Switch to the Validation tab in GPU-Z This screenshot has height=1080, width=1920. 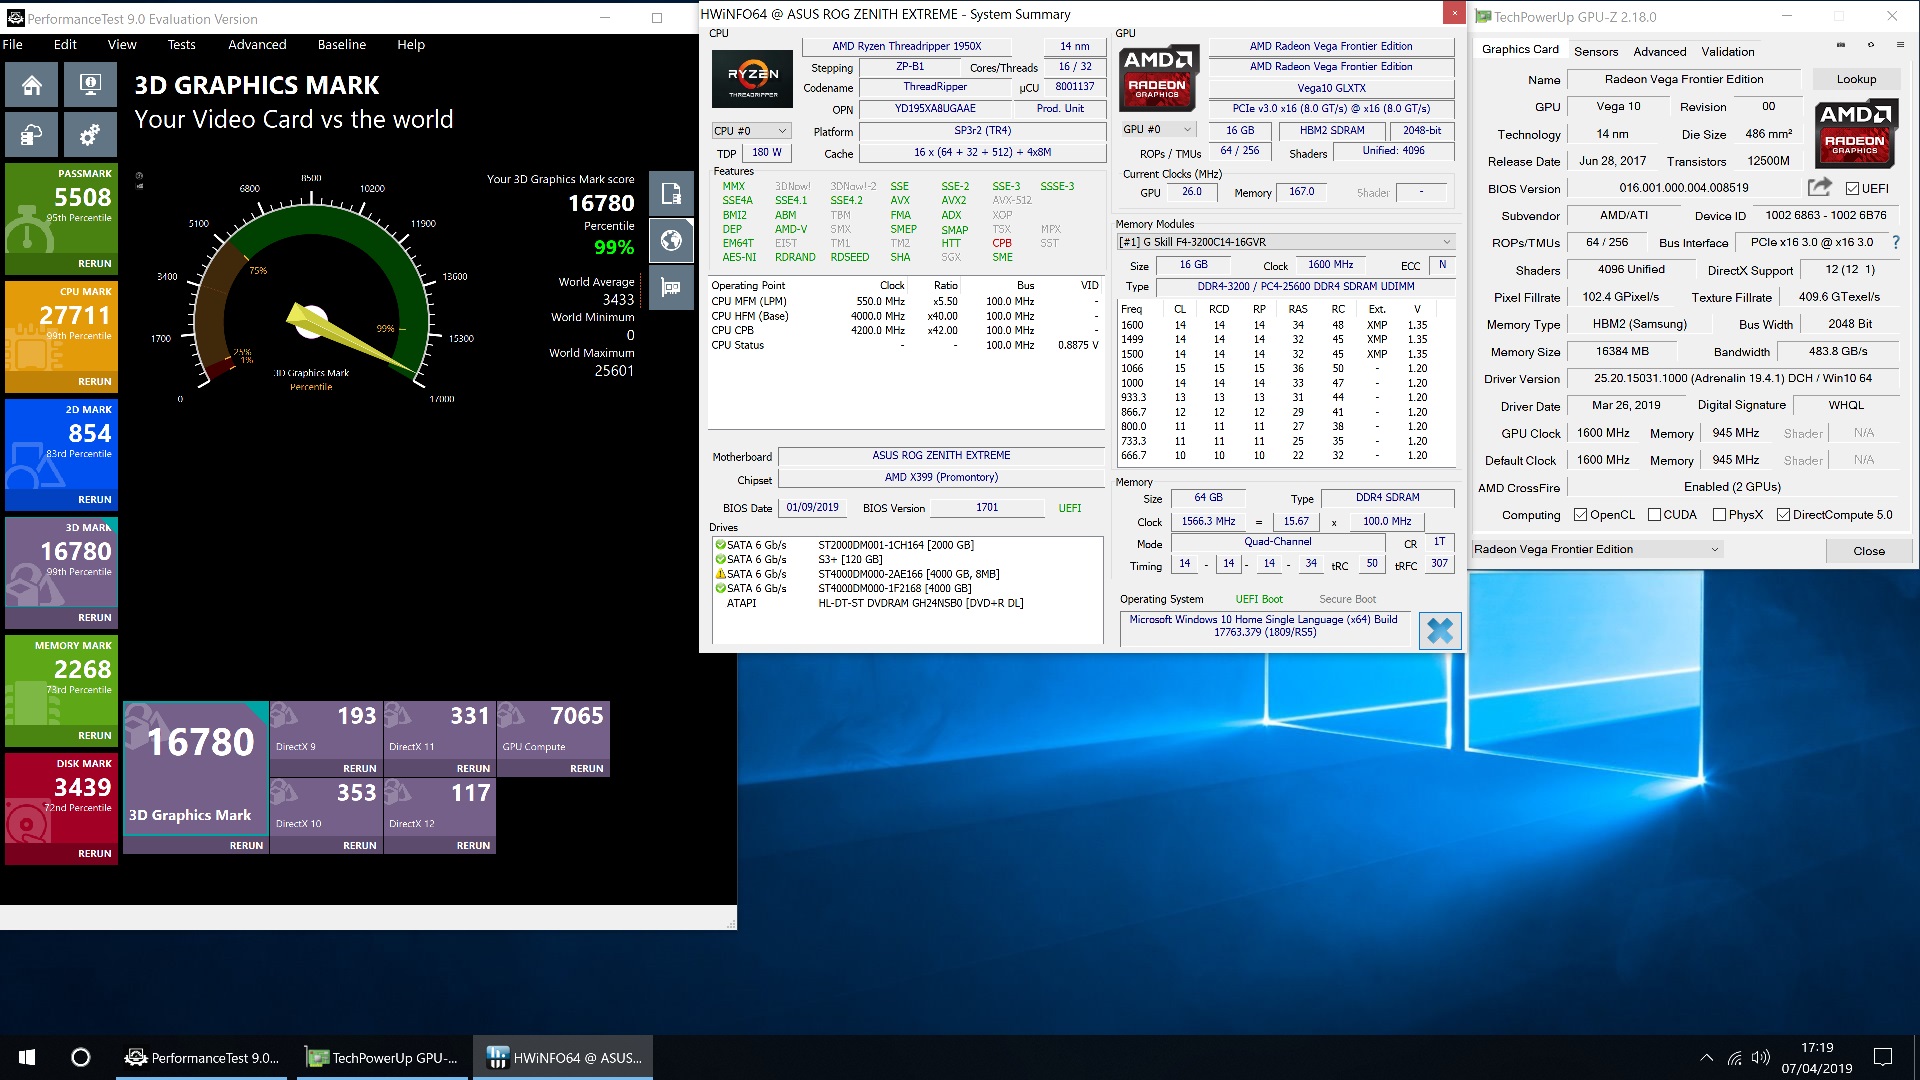[x=1727, y=51]
